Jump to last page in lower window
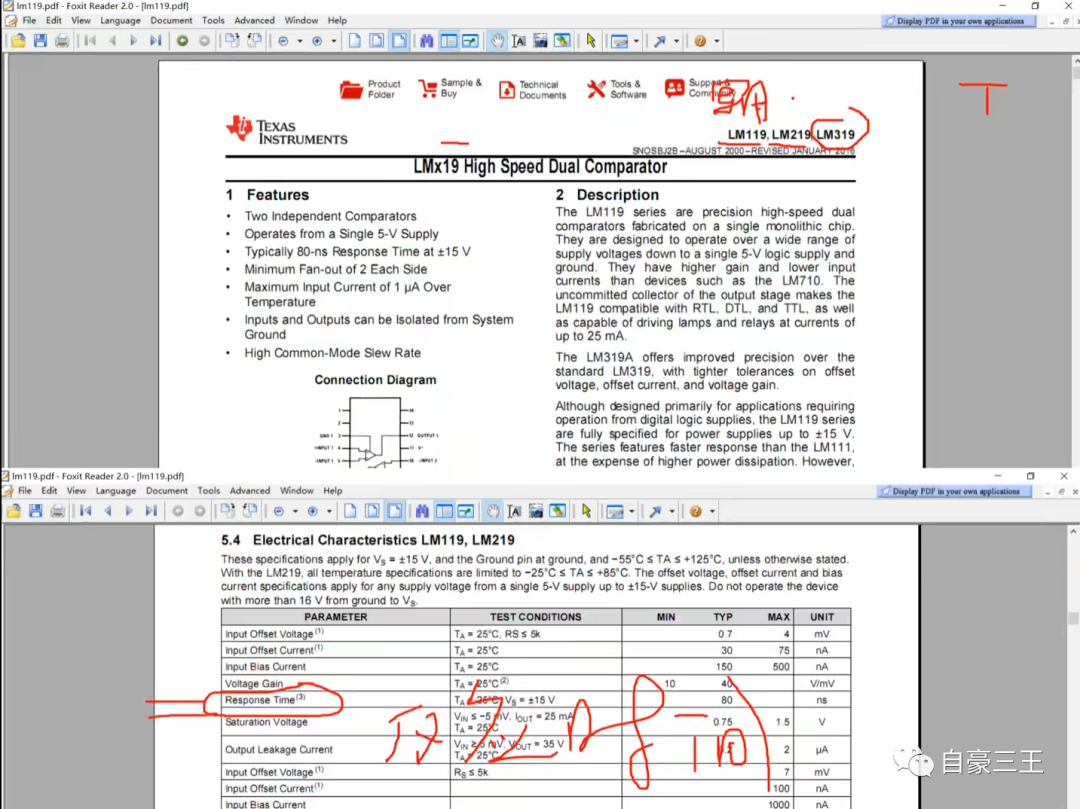Screen dimensions: 1080x809 pyautogui.click(x=151, y=512)
